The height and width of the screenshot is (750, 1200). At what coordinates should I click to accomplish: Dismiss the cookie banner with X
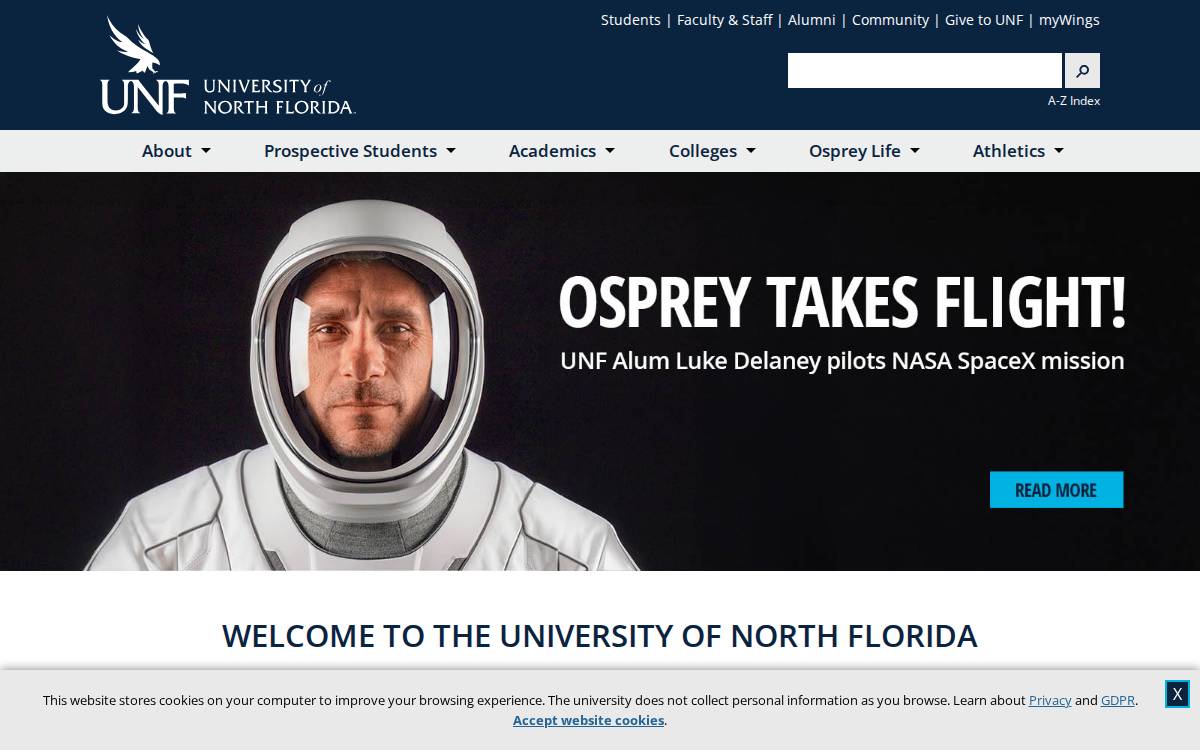point(1177,694)
